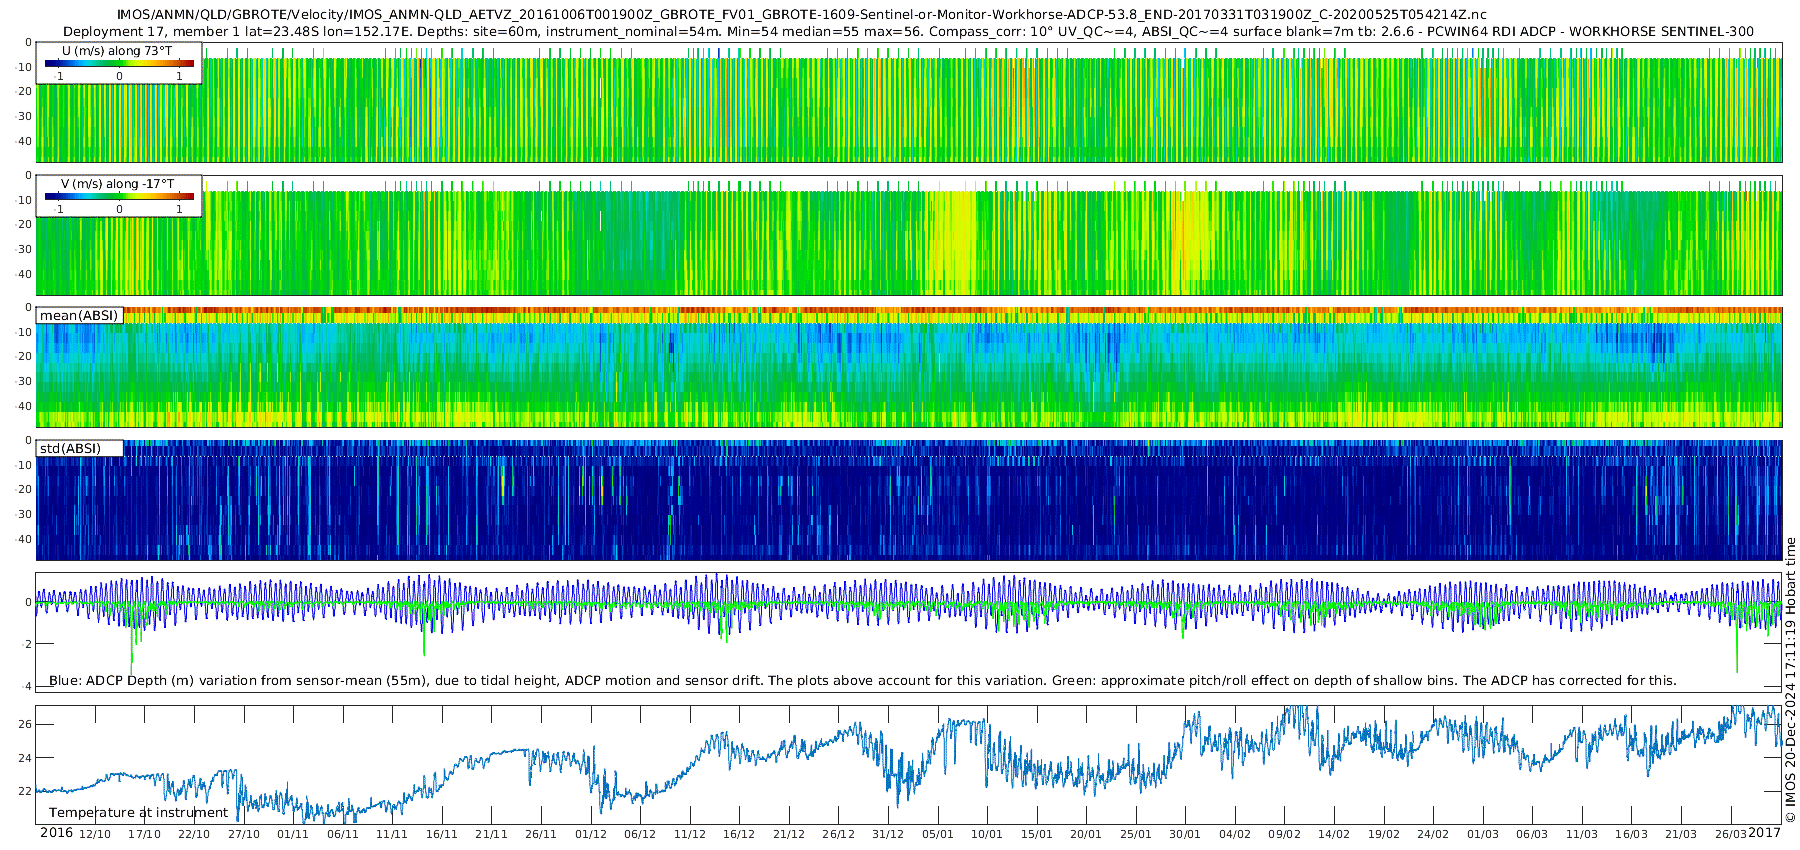Click the V velocity colorbar legend
Viewport: 1800px width, 850px height.
click(x=119, y=198)
